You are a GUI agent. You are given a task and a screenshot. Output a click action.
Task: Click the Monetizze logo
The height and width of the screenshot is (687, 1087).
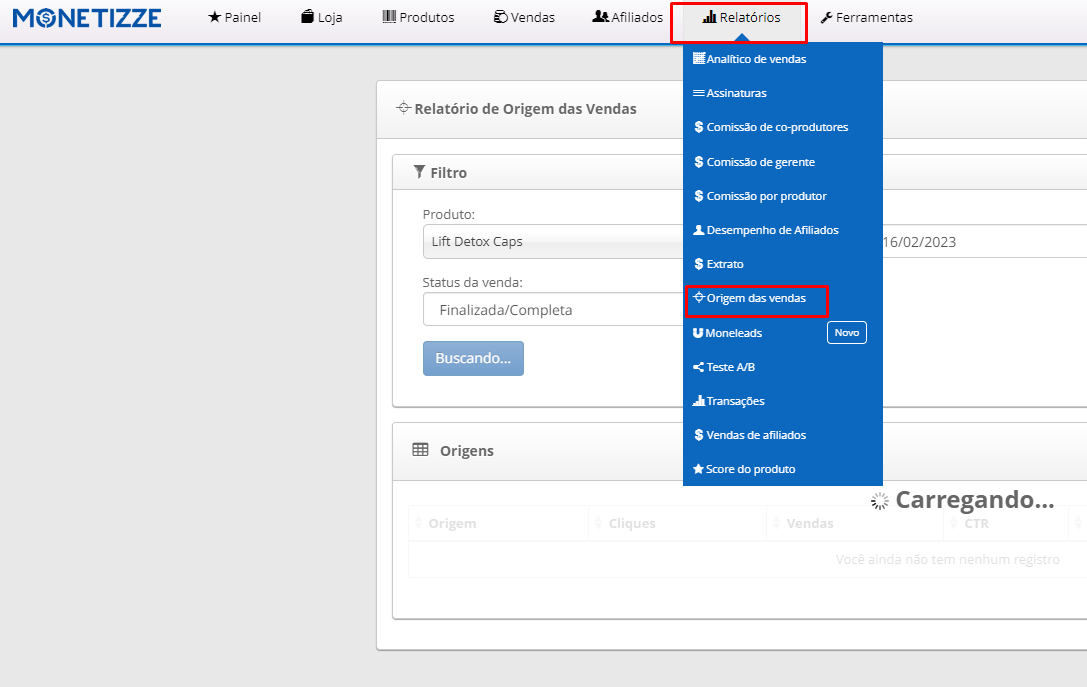coord(87,17)
